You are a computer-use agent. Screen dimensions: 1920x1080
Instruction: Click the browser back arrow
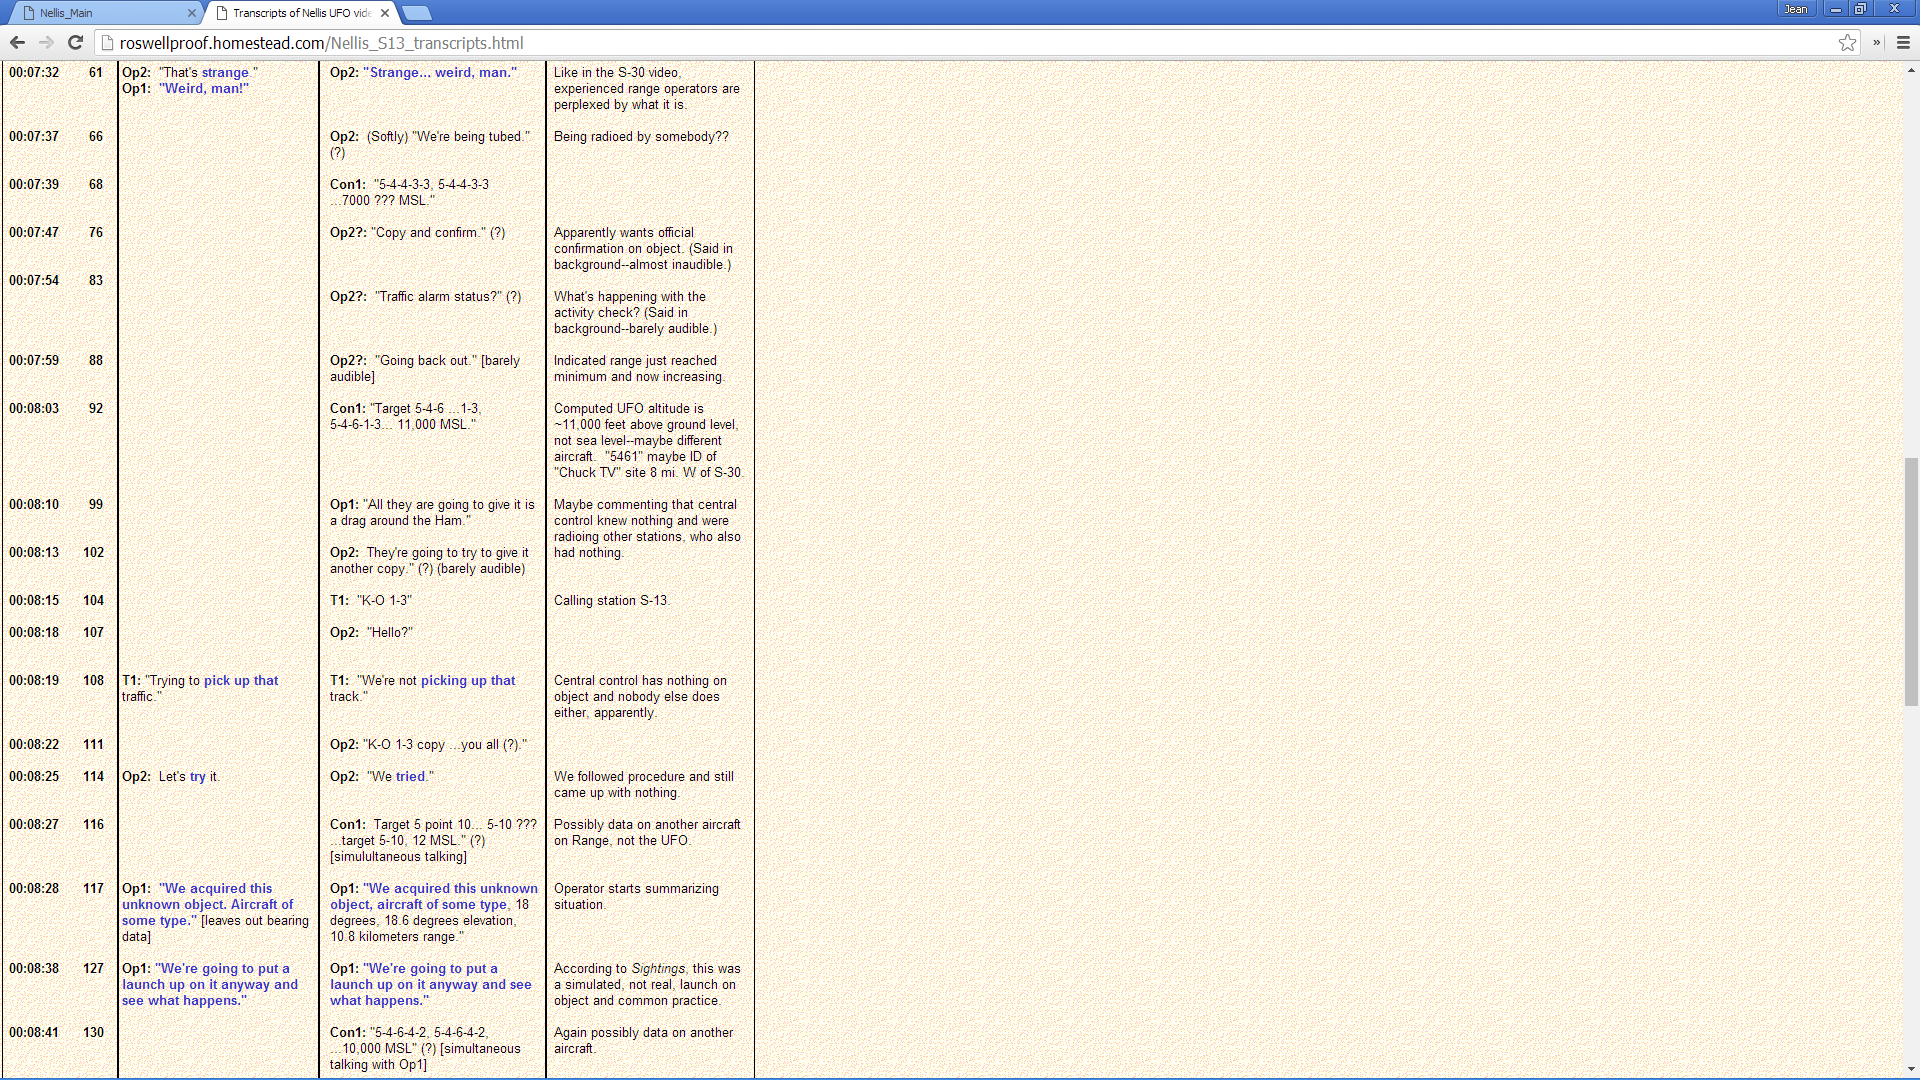[17, 42]
